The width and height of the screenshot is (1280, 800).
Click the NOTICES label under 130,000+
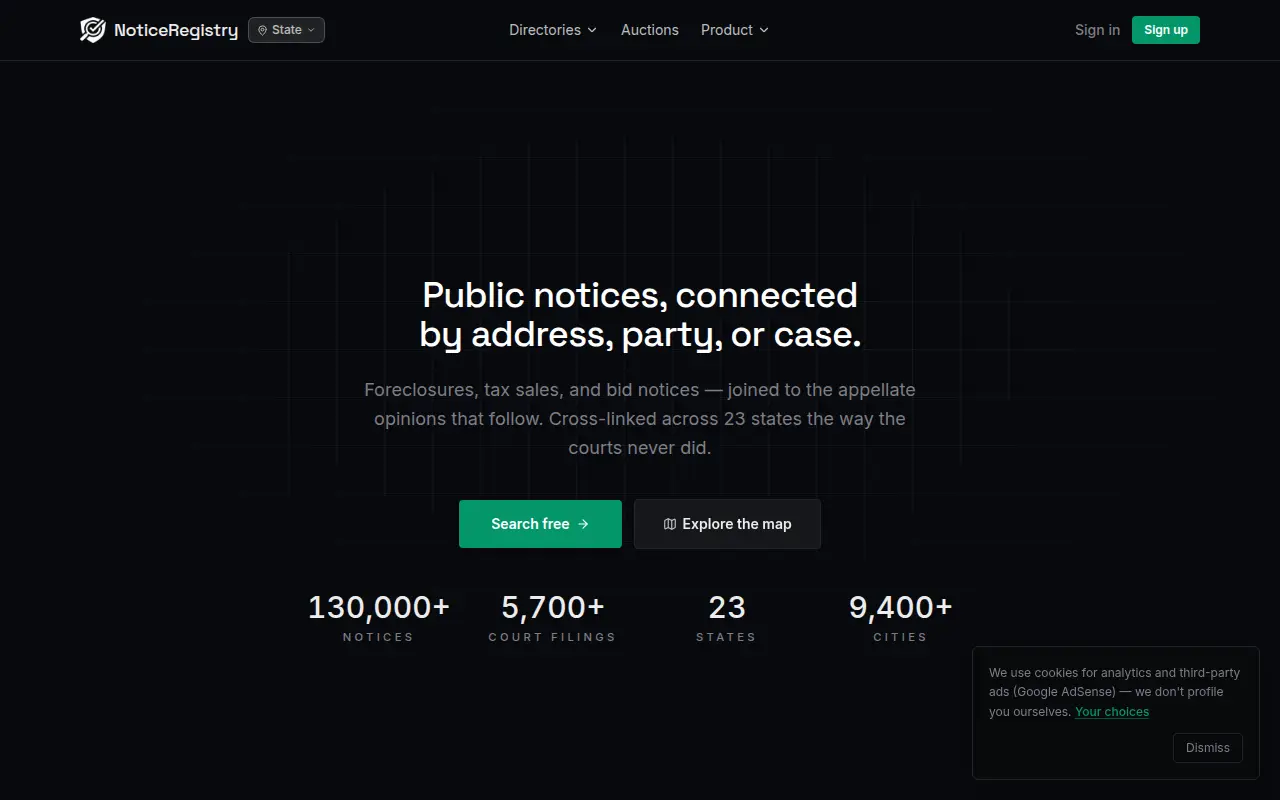click(x=378, y=637)
